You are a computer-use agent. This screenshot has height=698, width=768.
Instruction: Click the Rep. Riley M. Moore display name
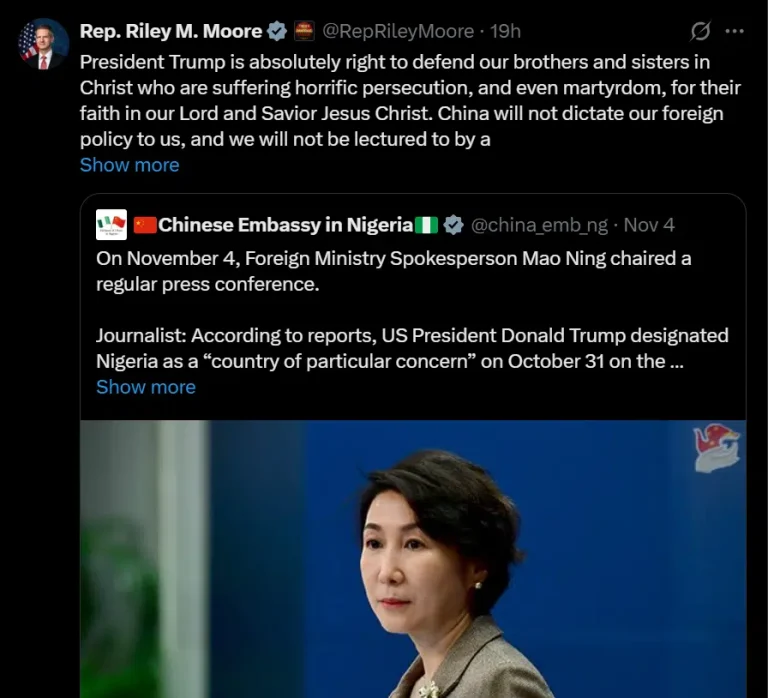coord(171,31)
